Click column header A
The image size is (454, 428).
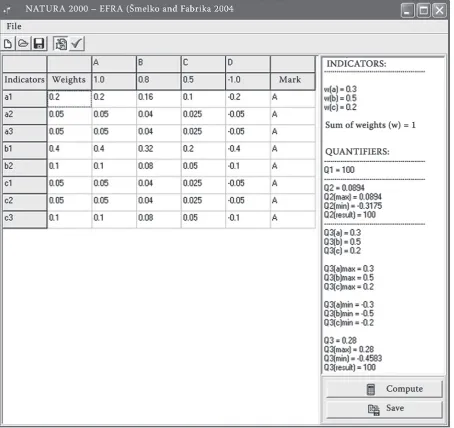click(x=114, y=64)
